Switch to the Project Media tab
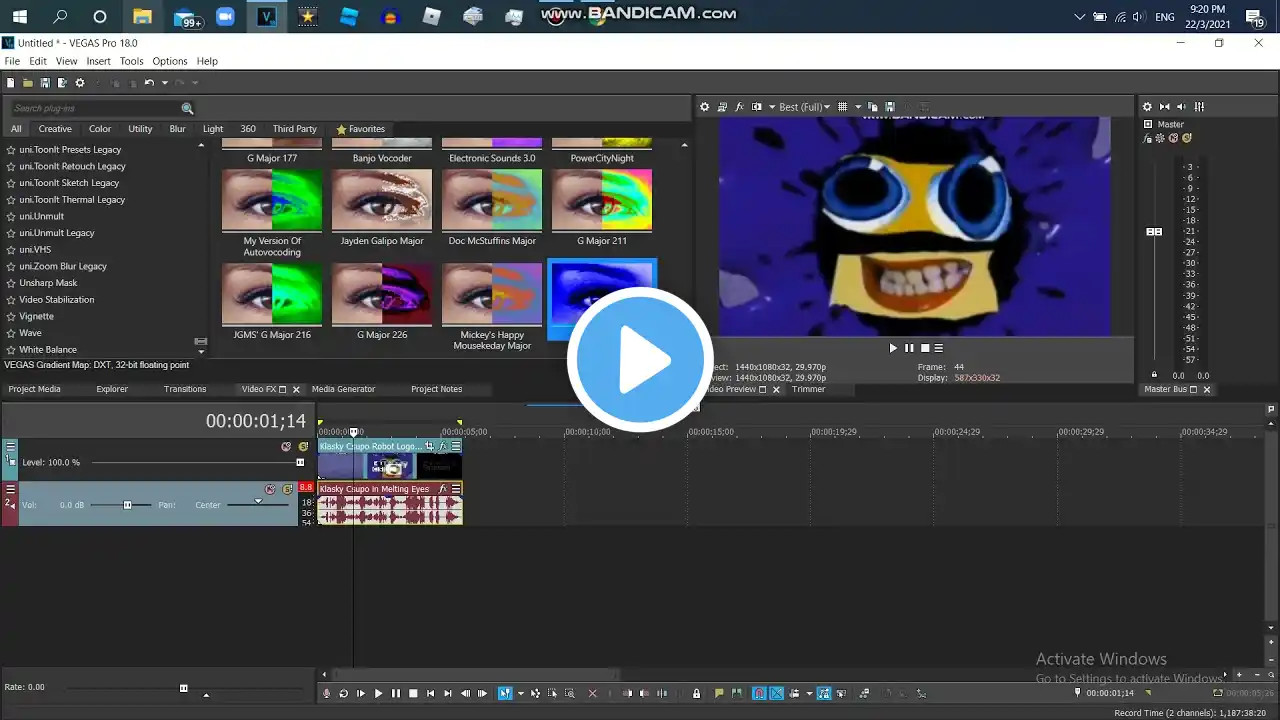 (x=35, y=389)
